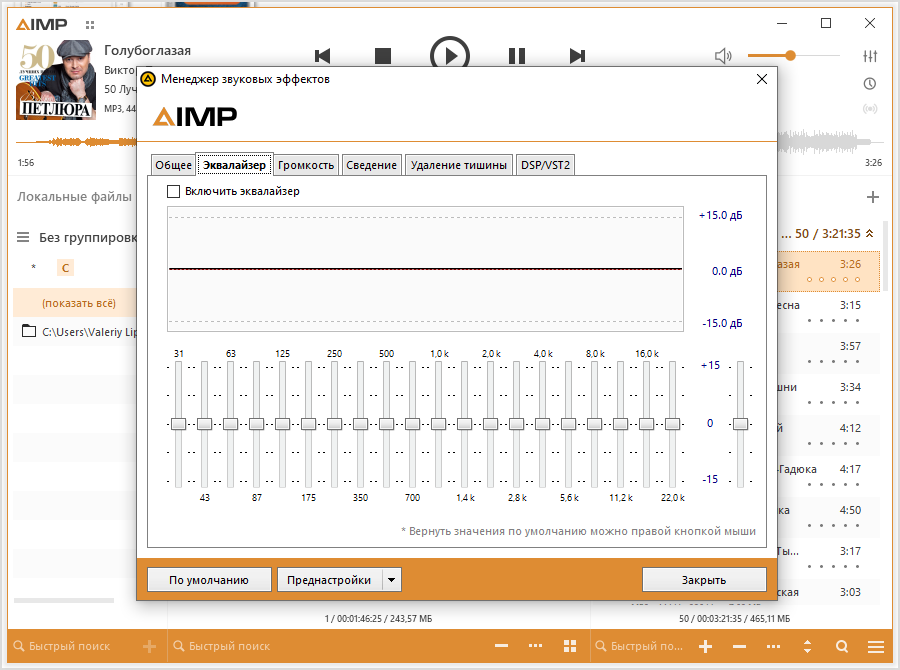Open the Сведение tab

pos(371,165)
